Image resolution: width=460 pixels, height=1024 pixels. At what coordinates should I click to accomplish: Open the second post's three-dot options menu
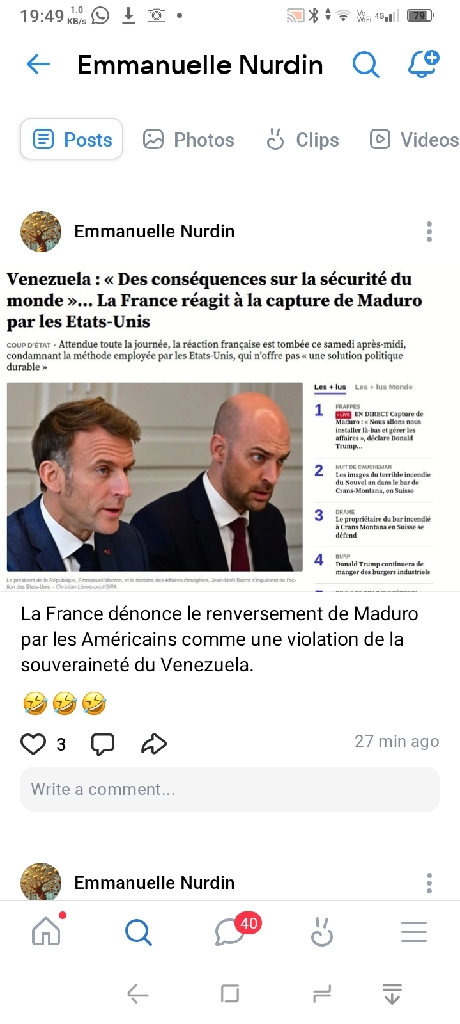coord(429,883)
